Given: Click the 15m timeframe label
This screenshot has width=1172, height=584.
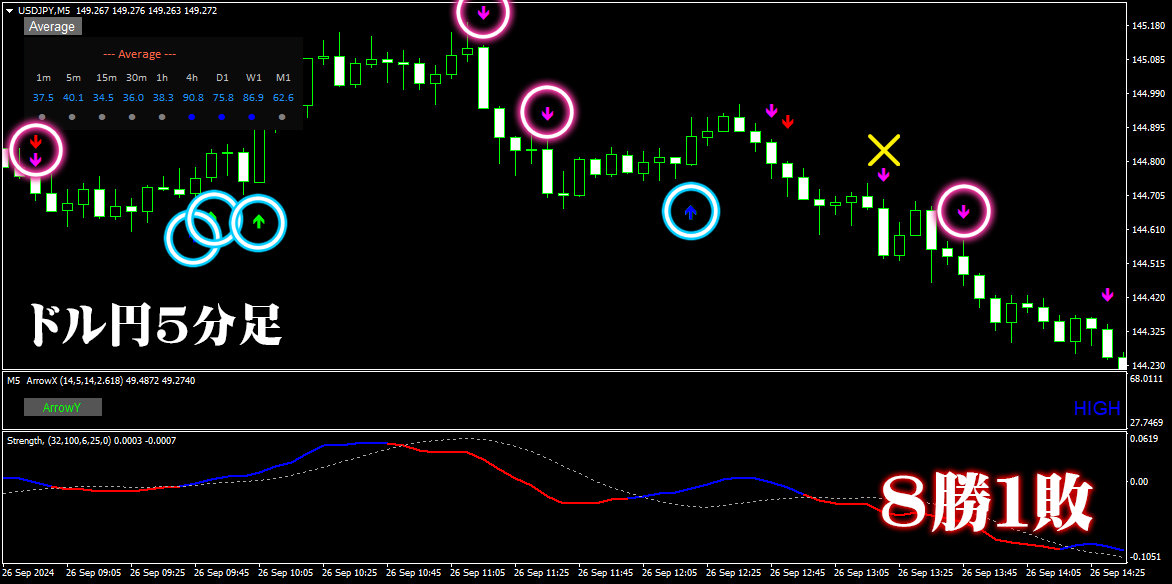Looking at the screenshot, I should pos(106,78).
